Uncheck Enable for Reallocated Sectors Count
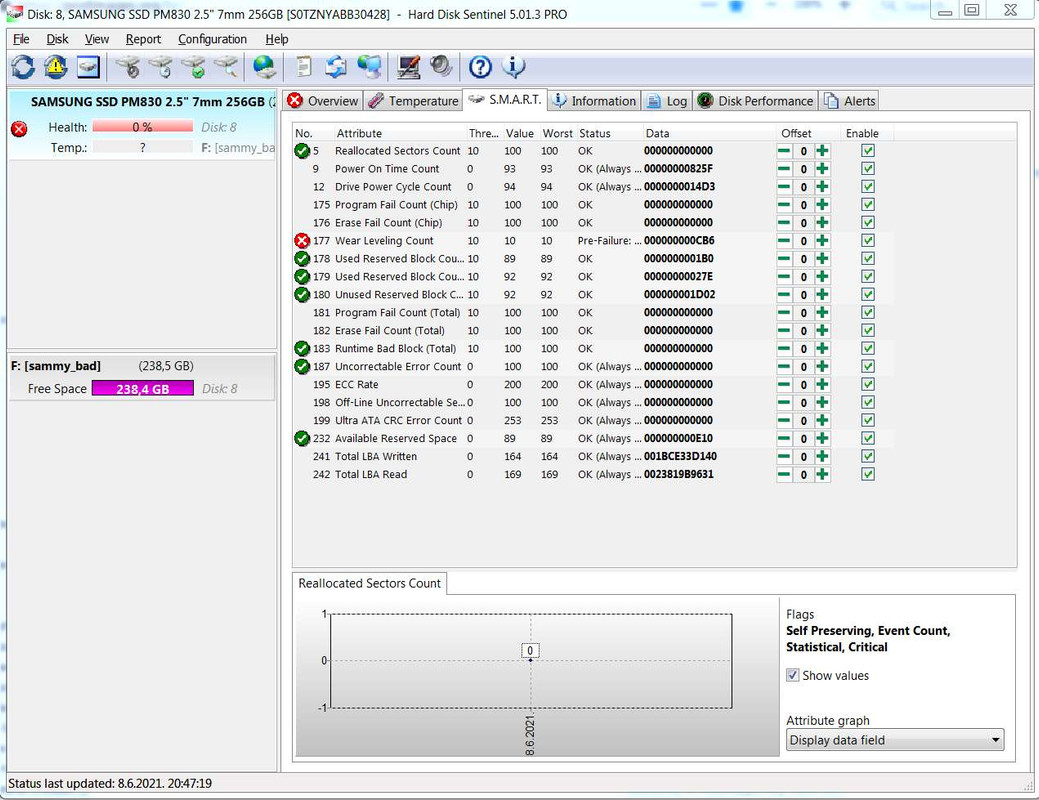The width and height of the screenshot is (1039, 800). 867,150
